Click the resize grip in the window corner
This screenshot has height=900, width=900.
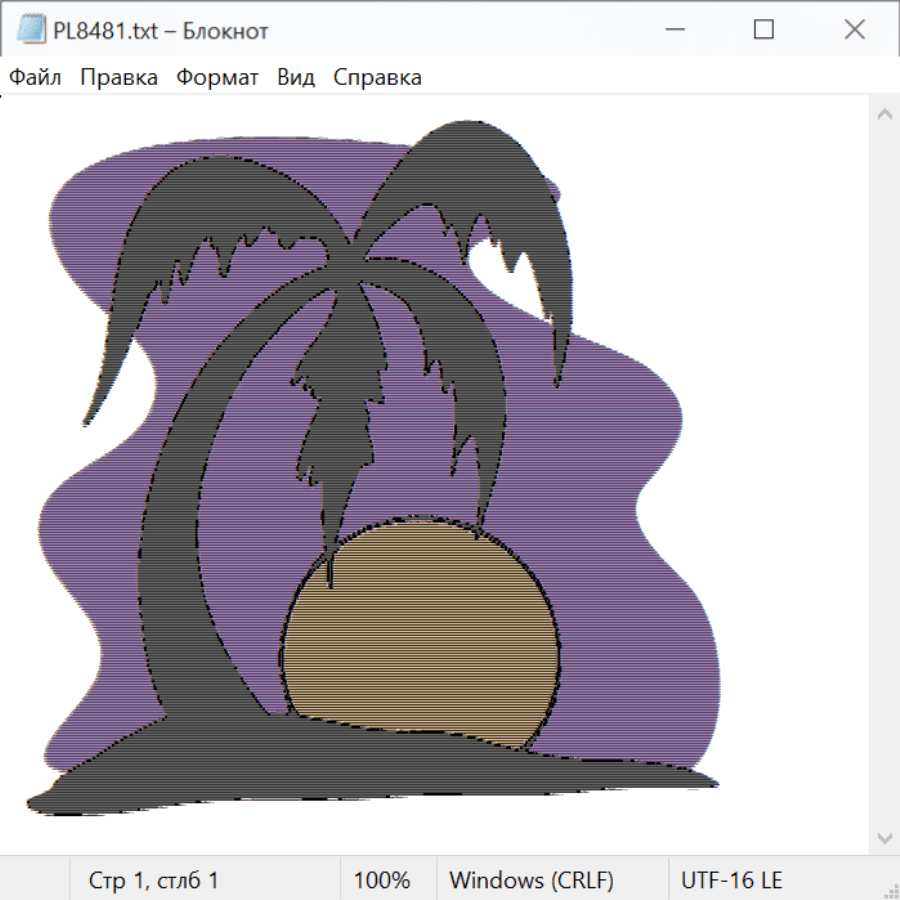click(889, 889)
